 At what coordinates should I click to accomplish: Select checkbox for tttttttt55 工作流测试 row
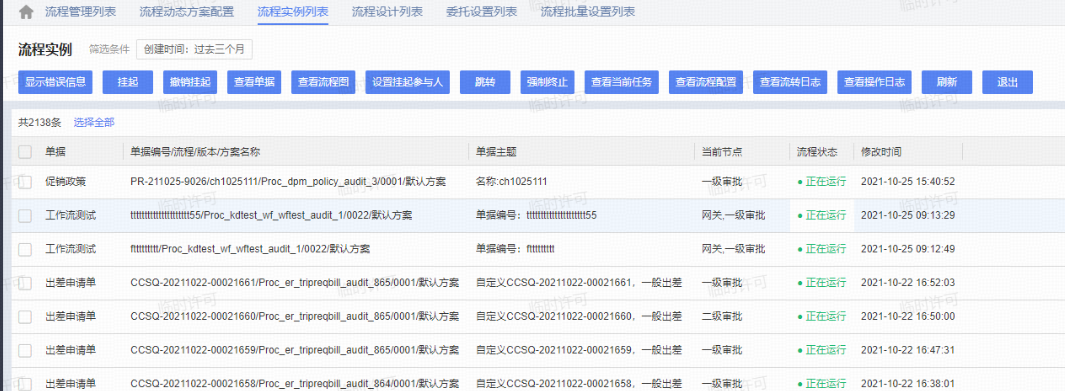point(25,216)
